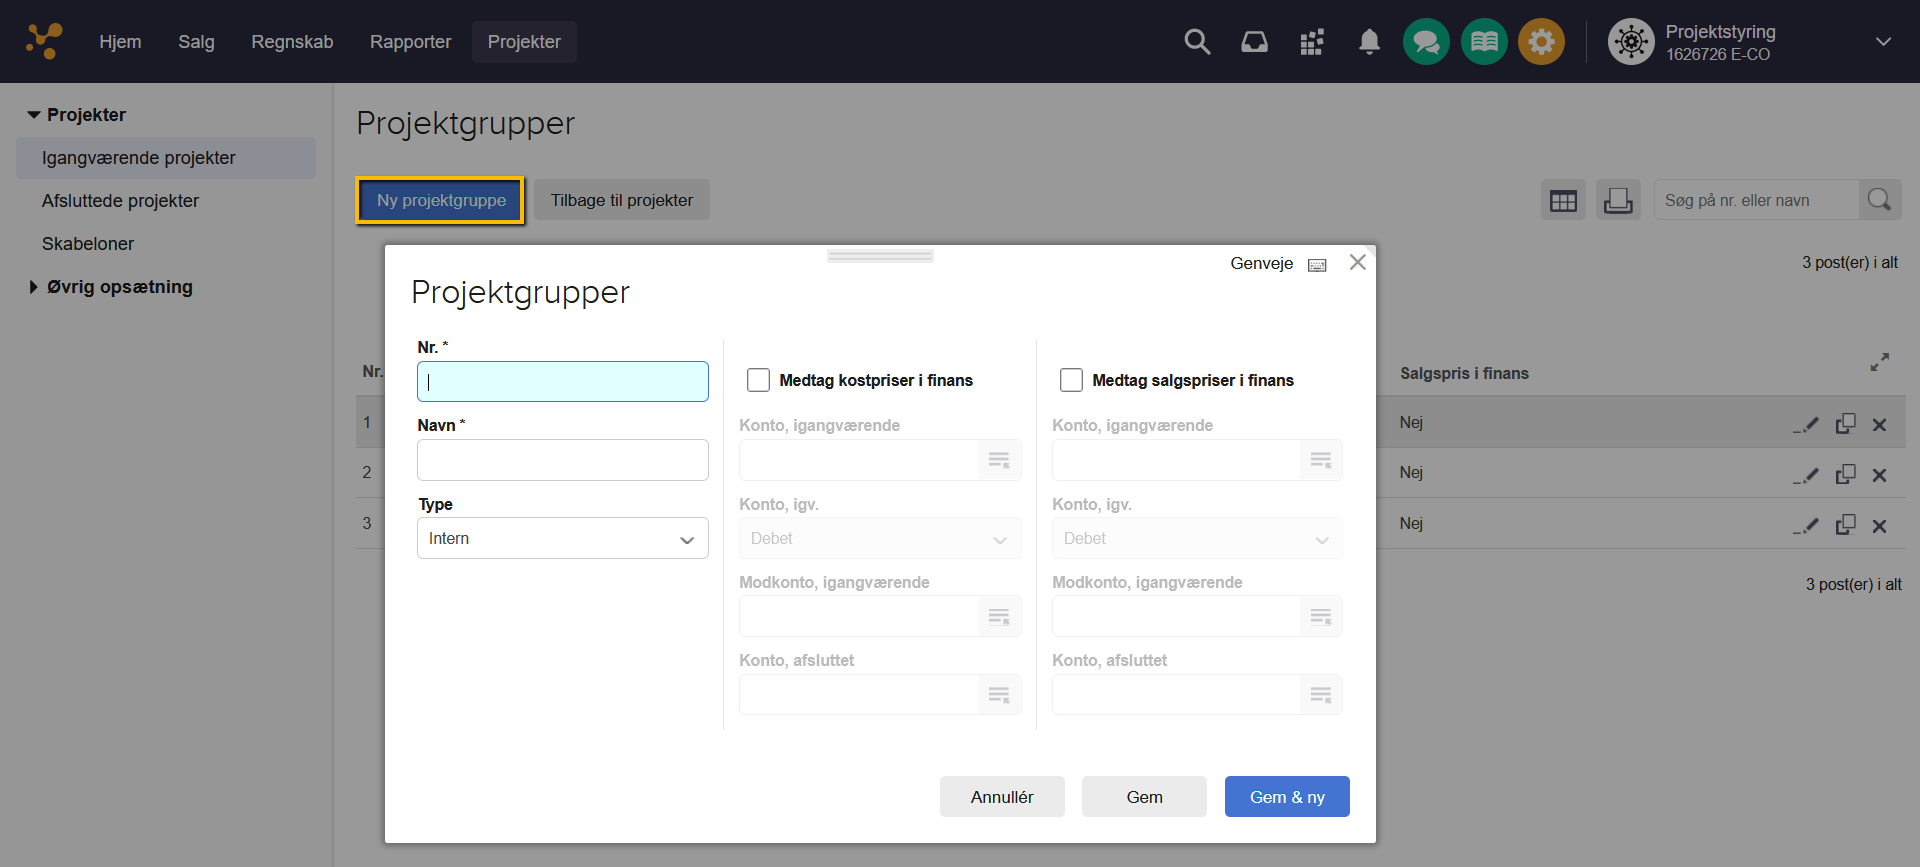The height and width of the screenshot is (867, 1920).
Task: Open the Type dropdown showing Intern
Action: [562, 538]
